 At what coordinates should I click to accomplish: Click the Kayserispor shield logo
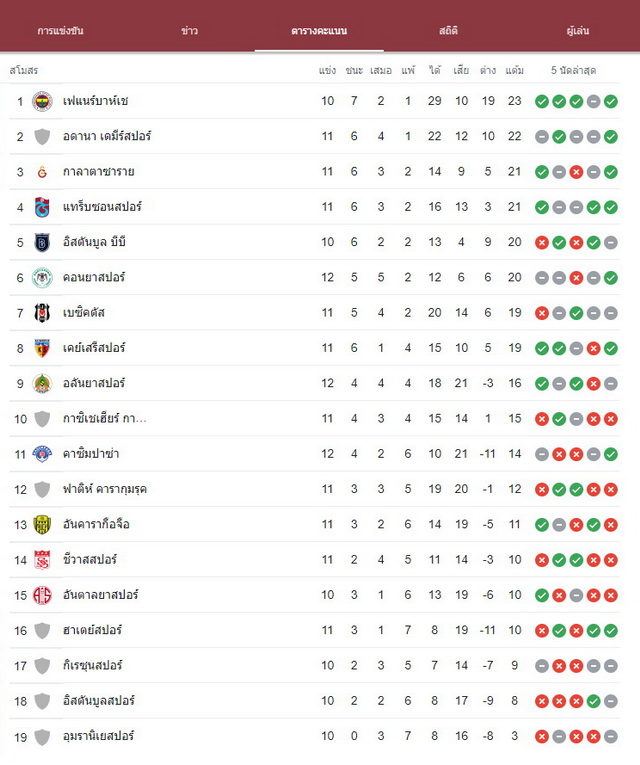[42, 348]
